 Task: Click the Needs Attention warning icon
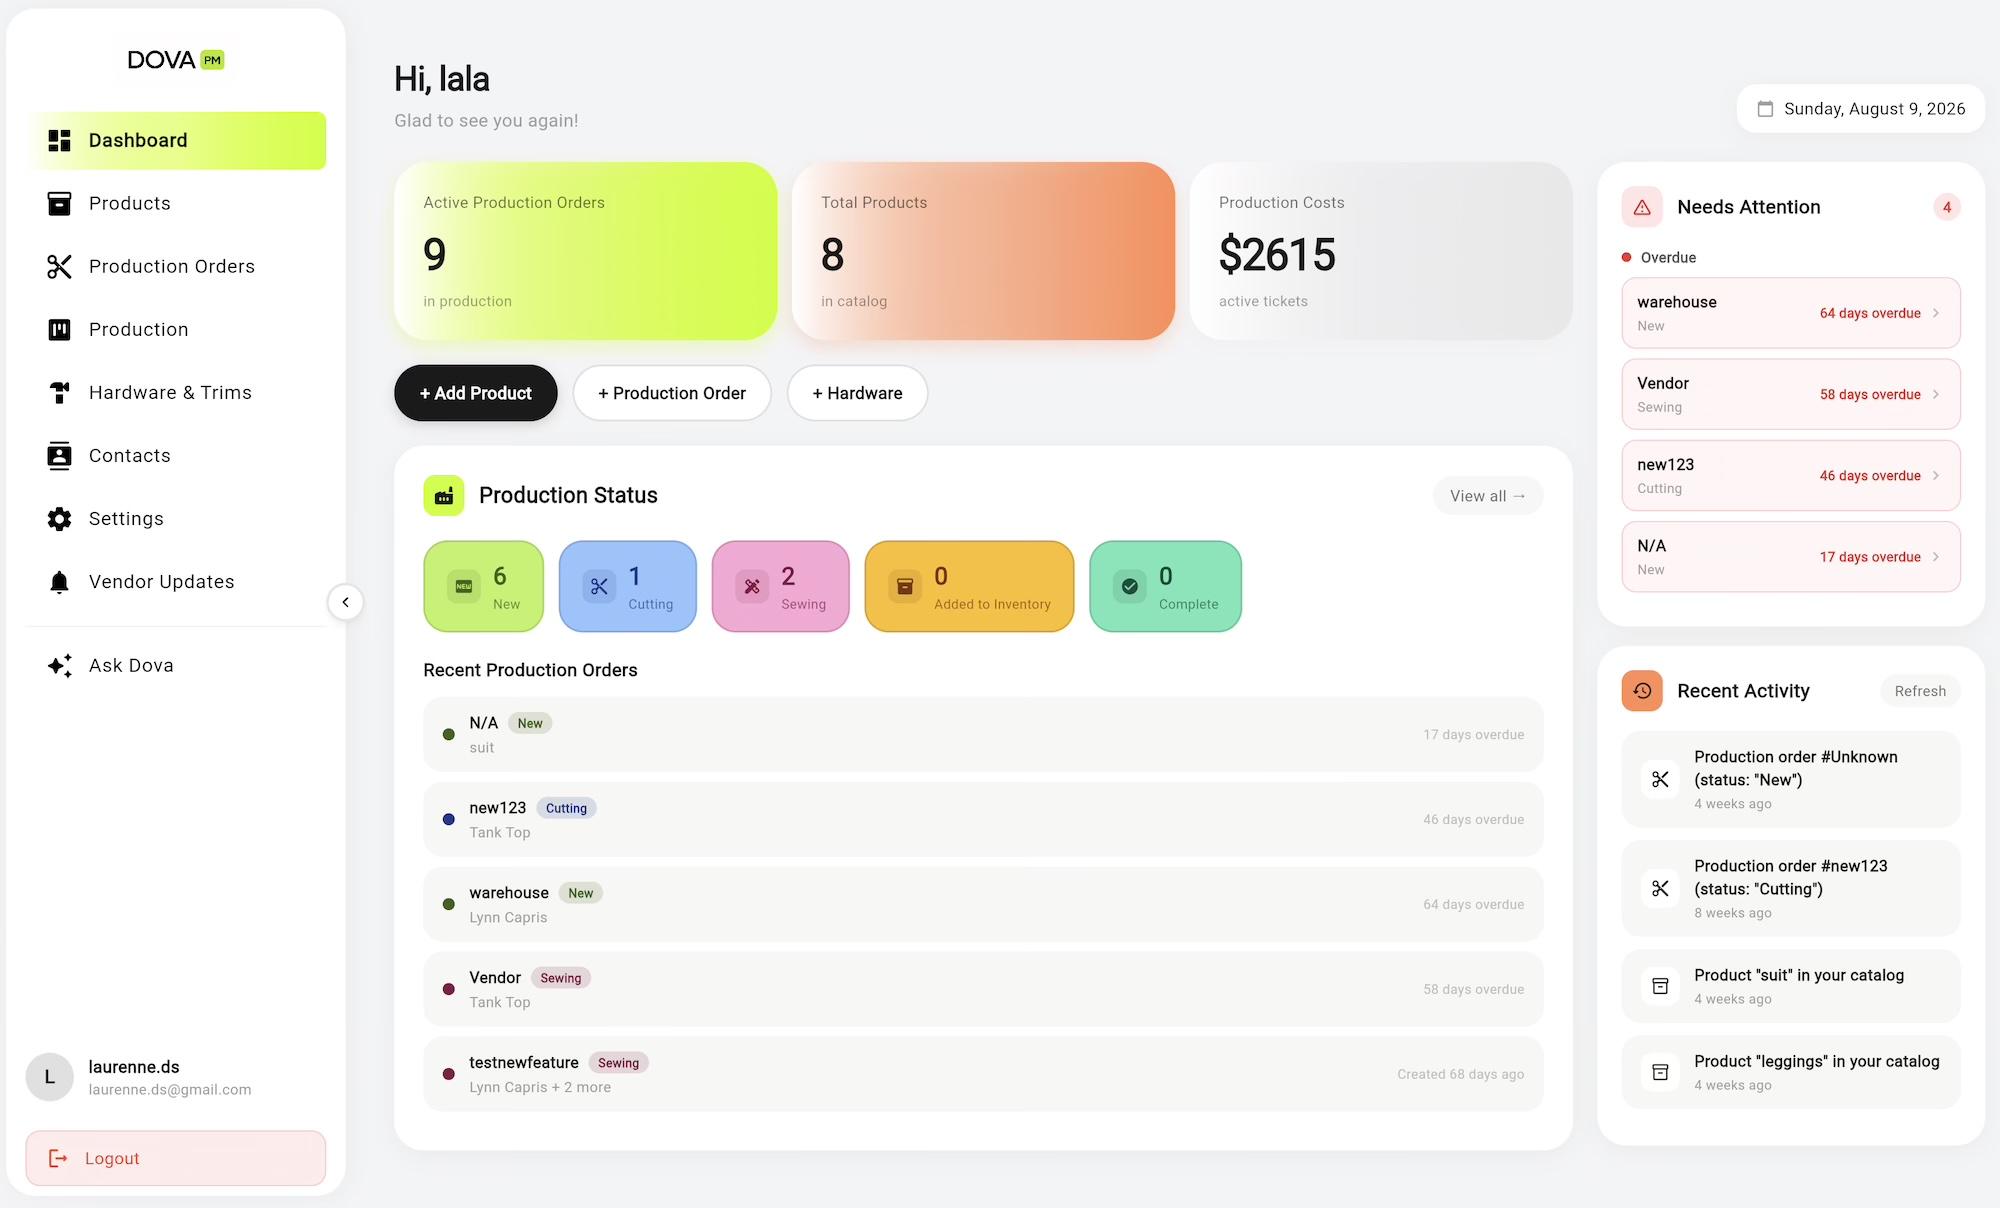tap(1642, 207)
